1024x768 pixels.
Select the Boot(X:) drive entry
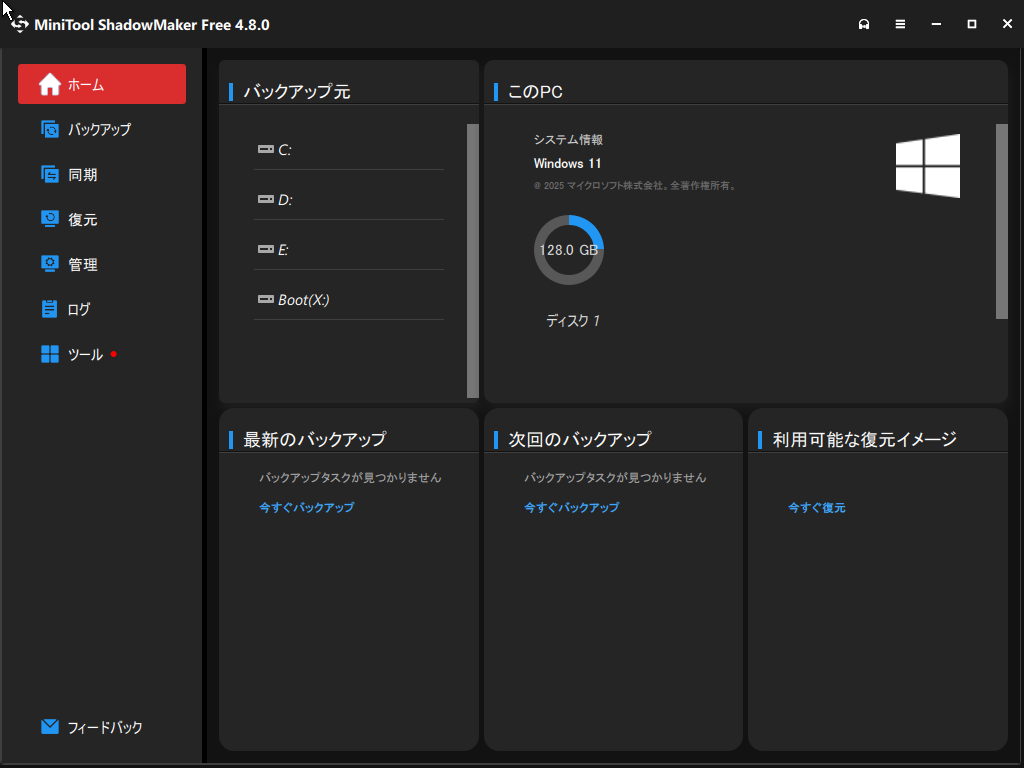point(302,300)
